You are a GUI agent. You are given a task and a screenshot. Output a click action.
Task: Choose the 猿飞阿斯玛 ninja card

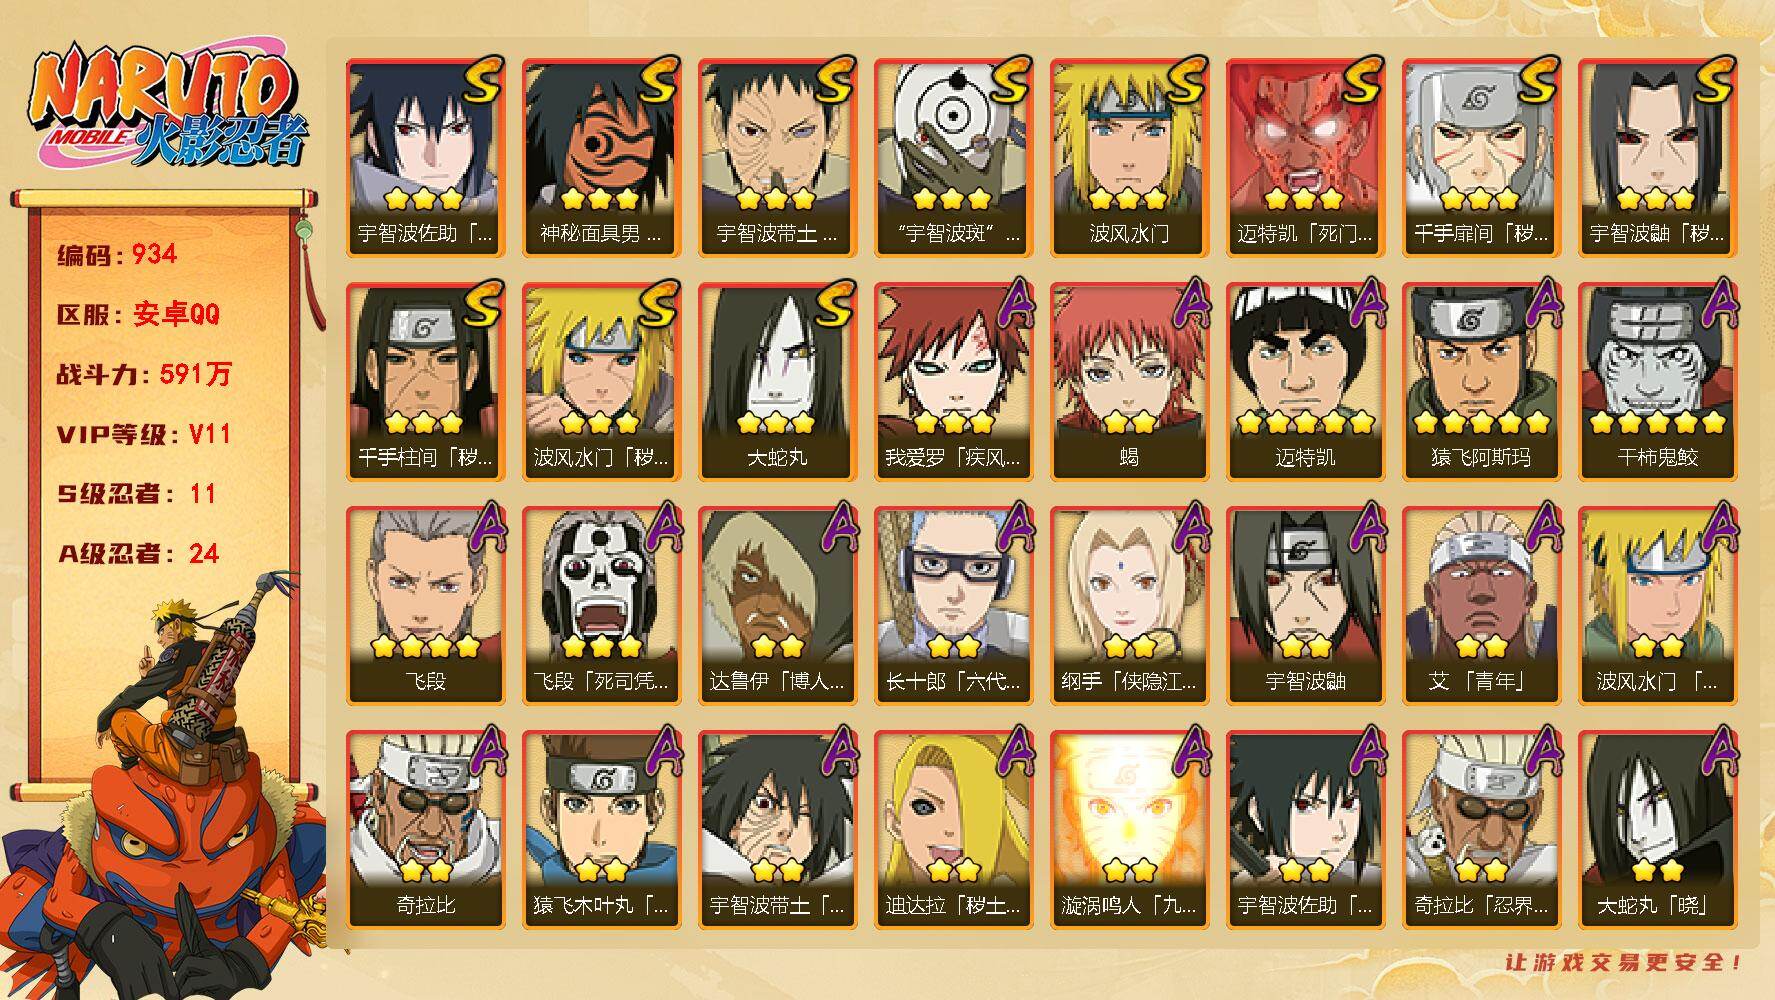pyautogui.click(x=1482, y=382)
